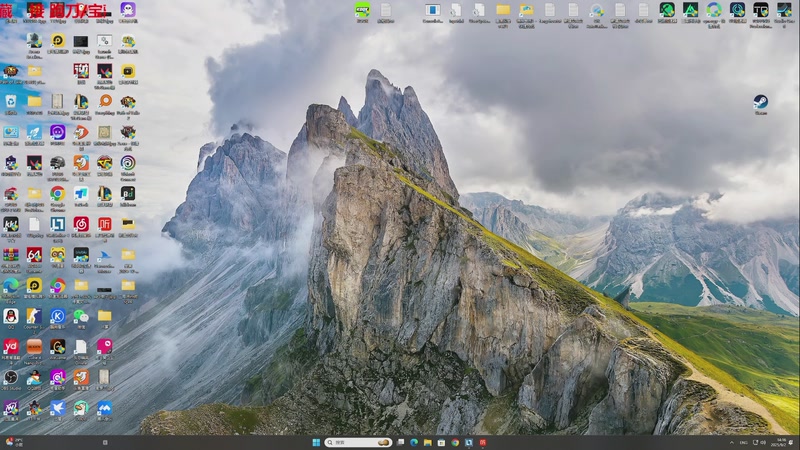Launch the red NetEase Cloud Music shortcut
800x450 pixels.
tap(81, 225)
